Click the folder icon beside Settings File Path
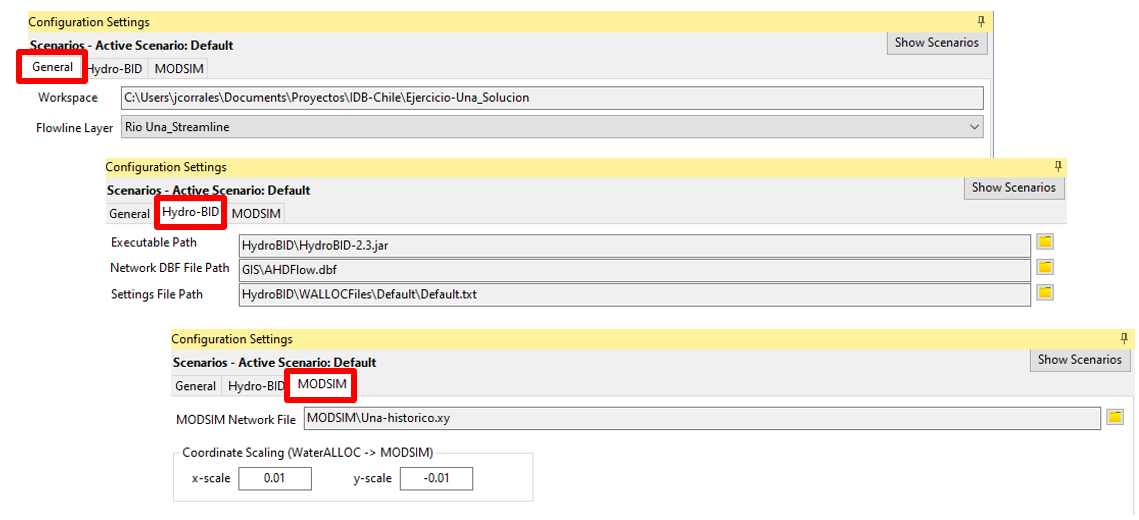 (x=1045, y=293)
